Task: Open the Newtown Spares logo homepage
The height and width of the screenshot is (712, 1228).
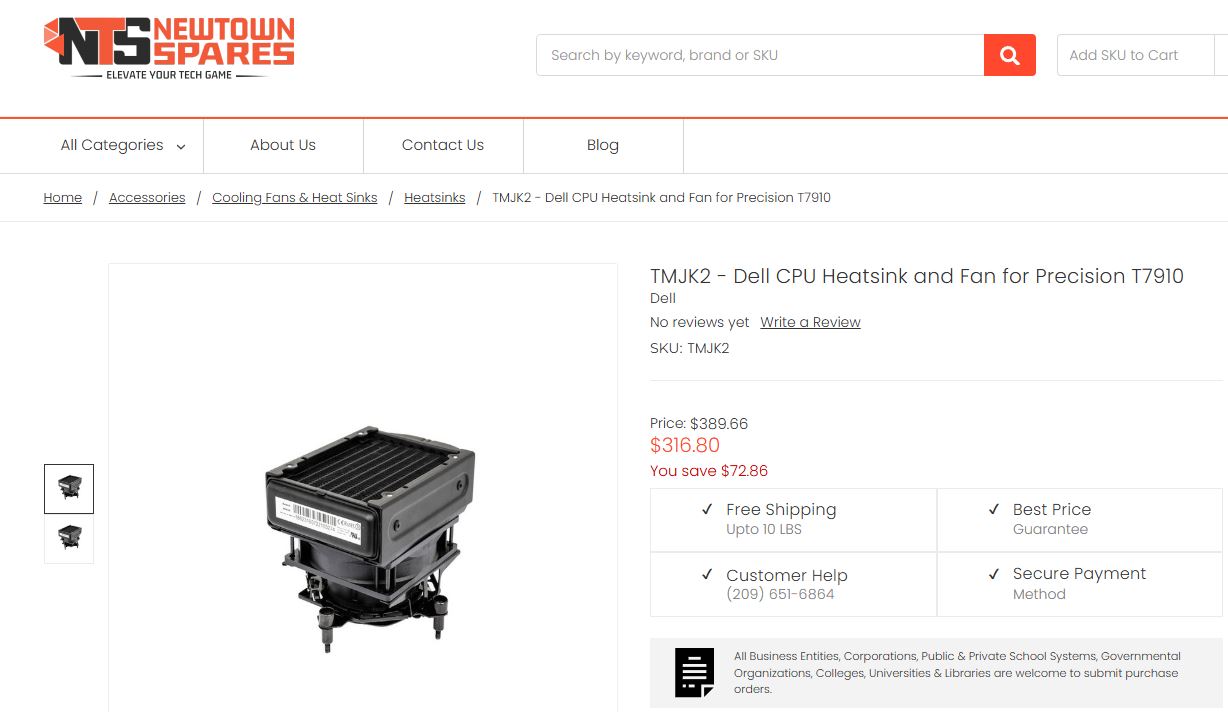Action: (169, 47)
